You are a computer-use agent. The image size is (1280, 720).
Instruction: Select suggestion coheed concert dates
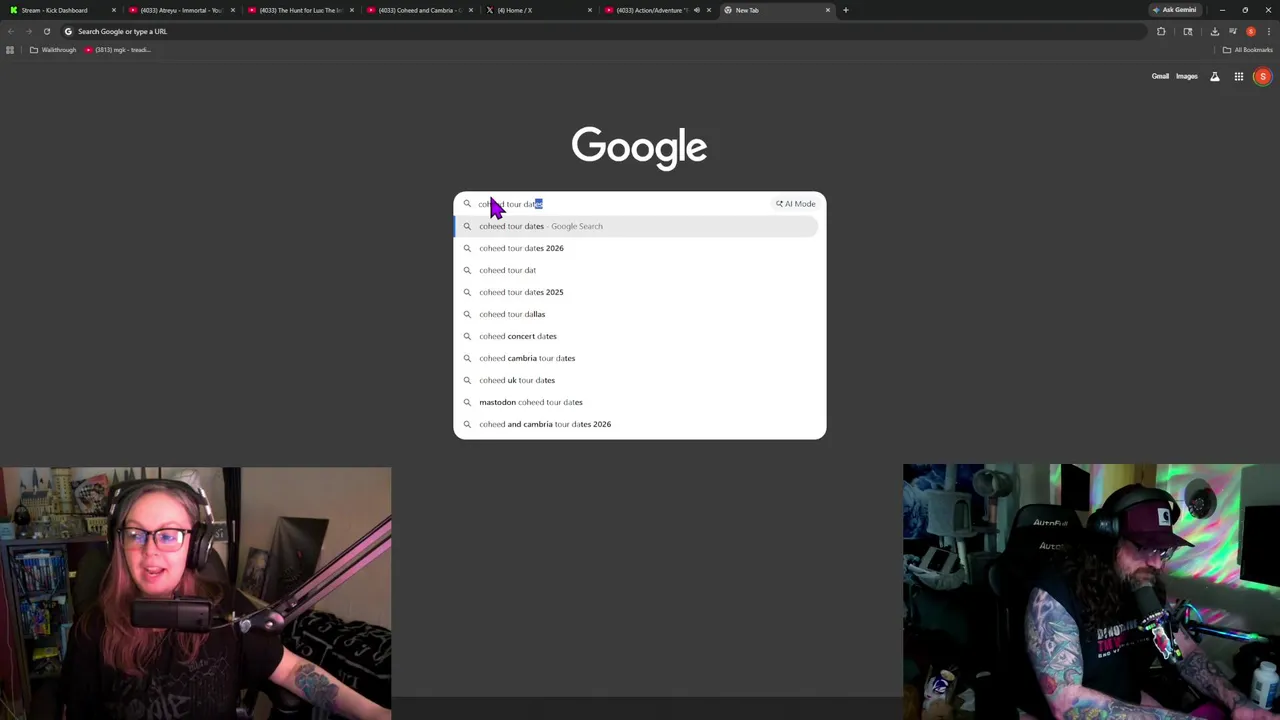coord(637,336)
